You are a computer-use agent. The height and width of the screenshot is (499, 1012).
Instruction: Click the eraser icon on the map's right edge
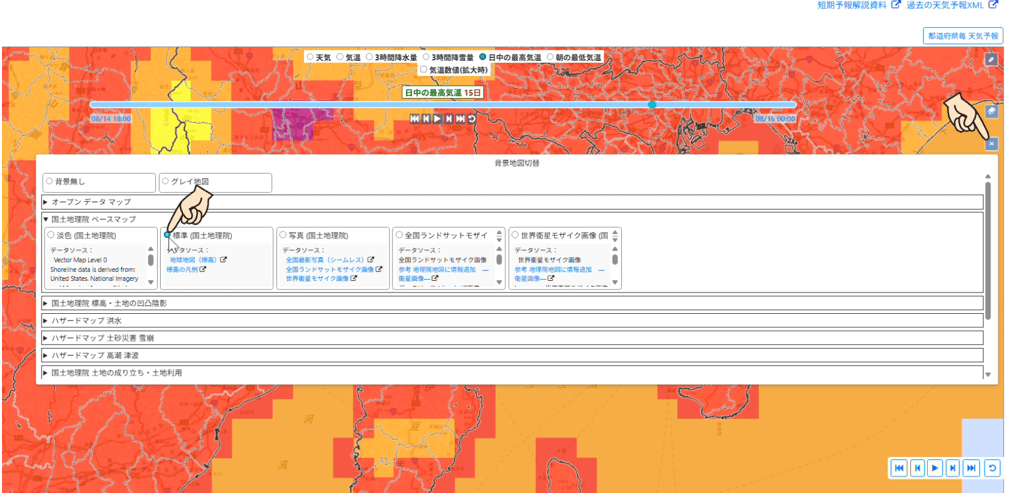coord(990,111)
